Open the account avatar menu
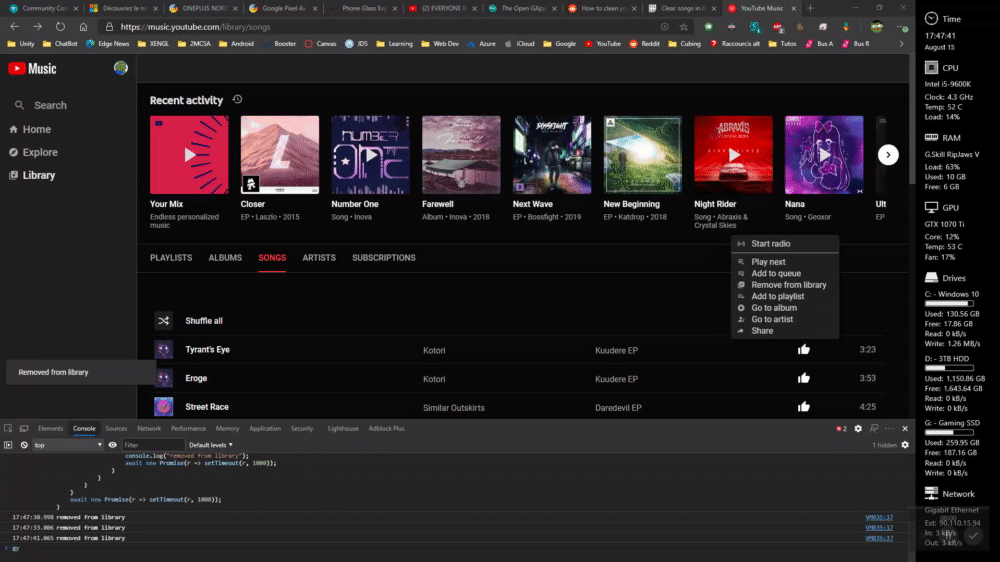 pos(121,68)
